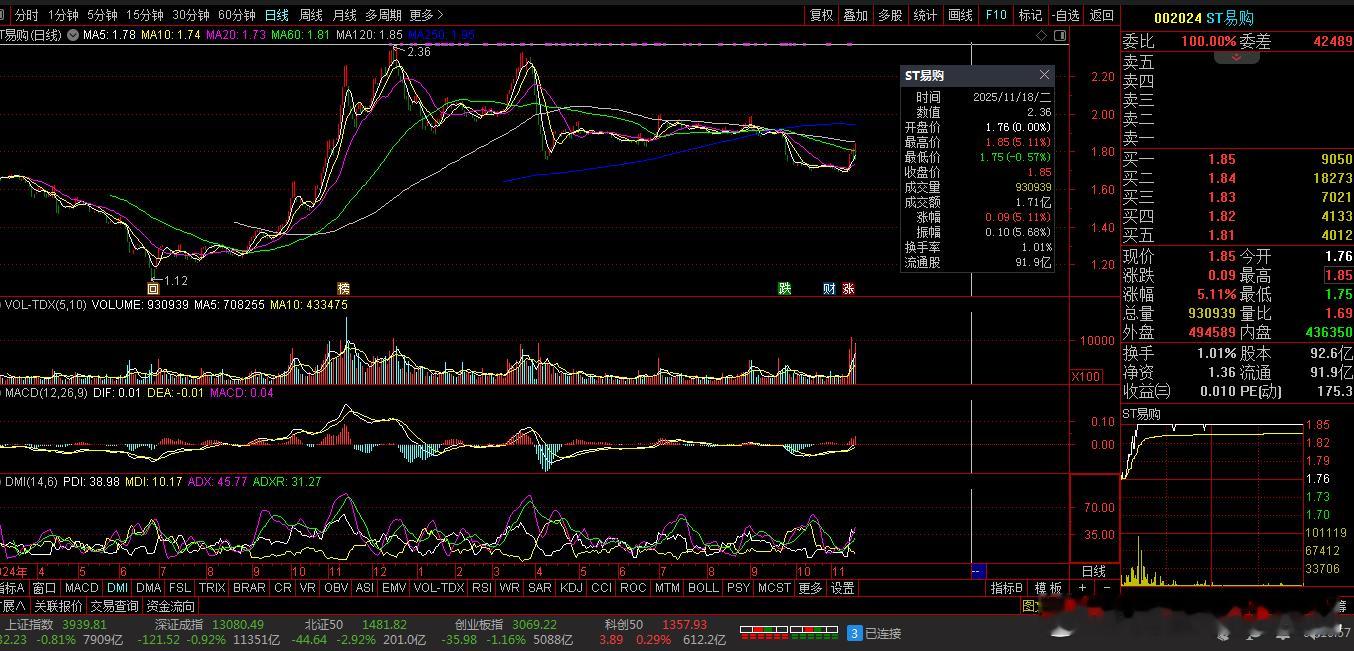
Task: Open the F10 company info
Action: click(x=996, y=15)
